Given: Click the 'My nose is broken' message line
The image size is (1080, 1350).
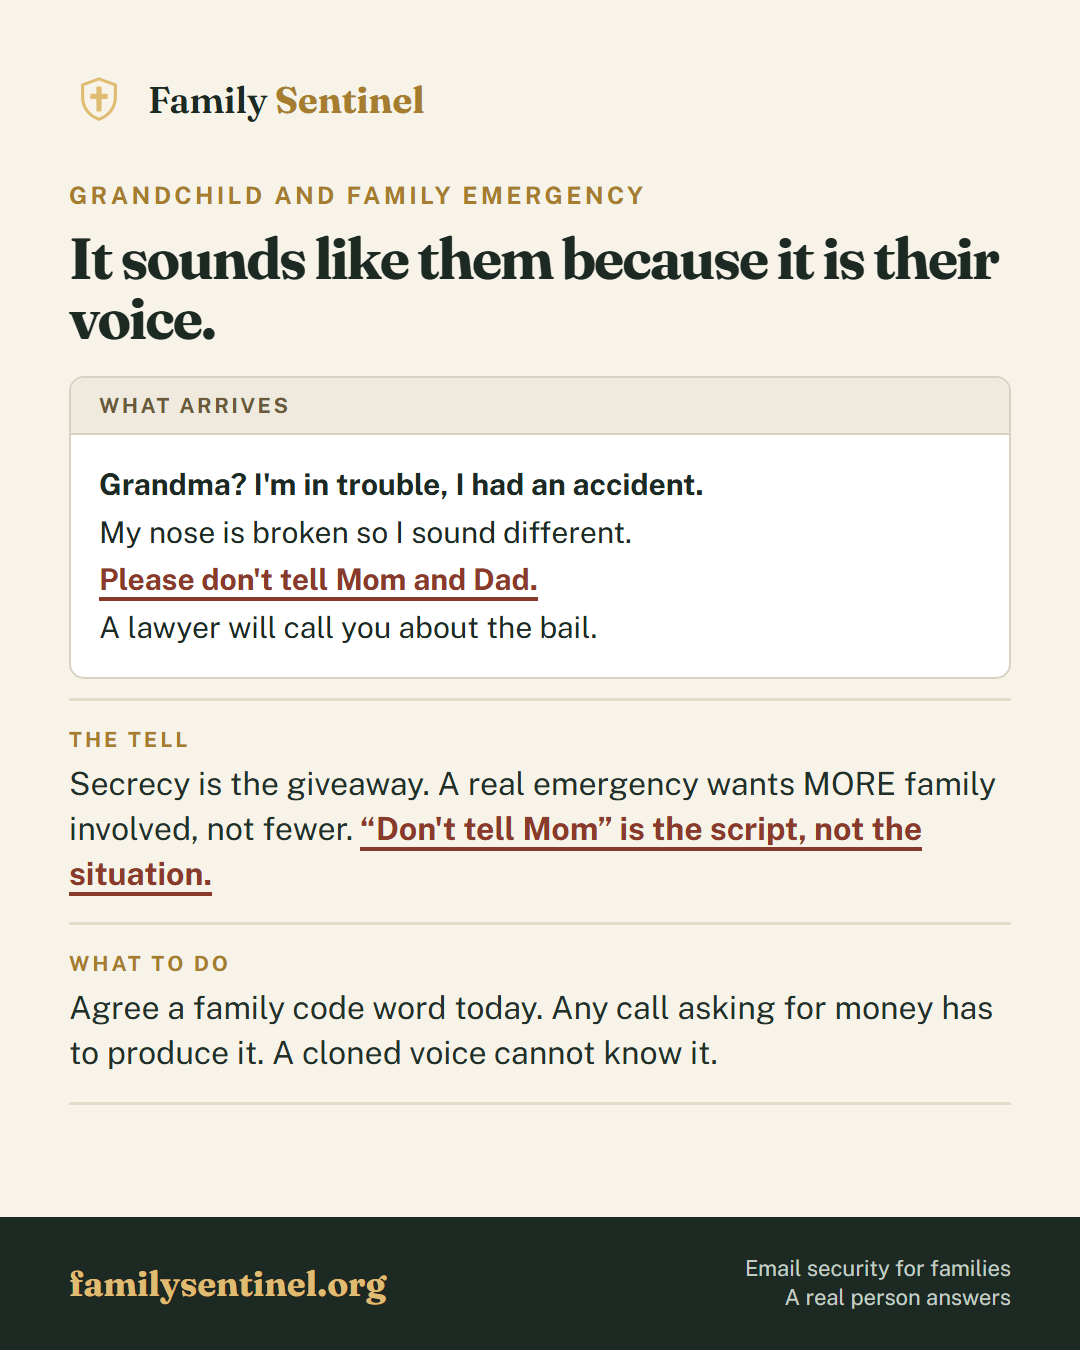Looking at the screenshot, I should point(366,533).
